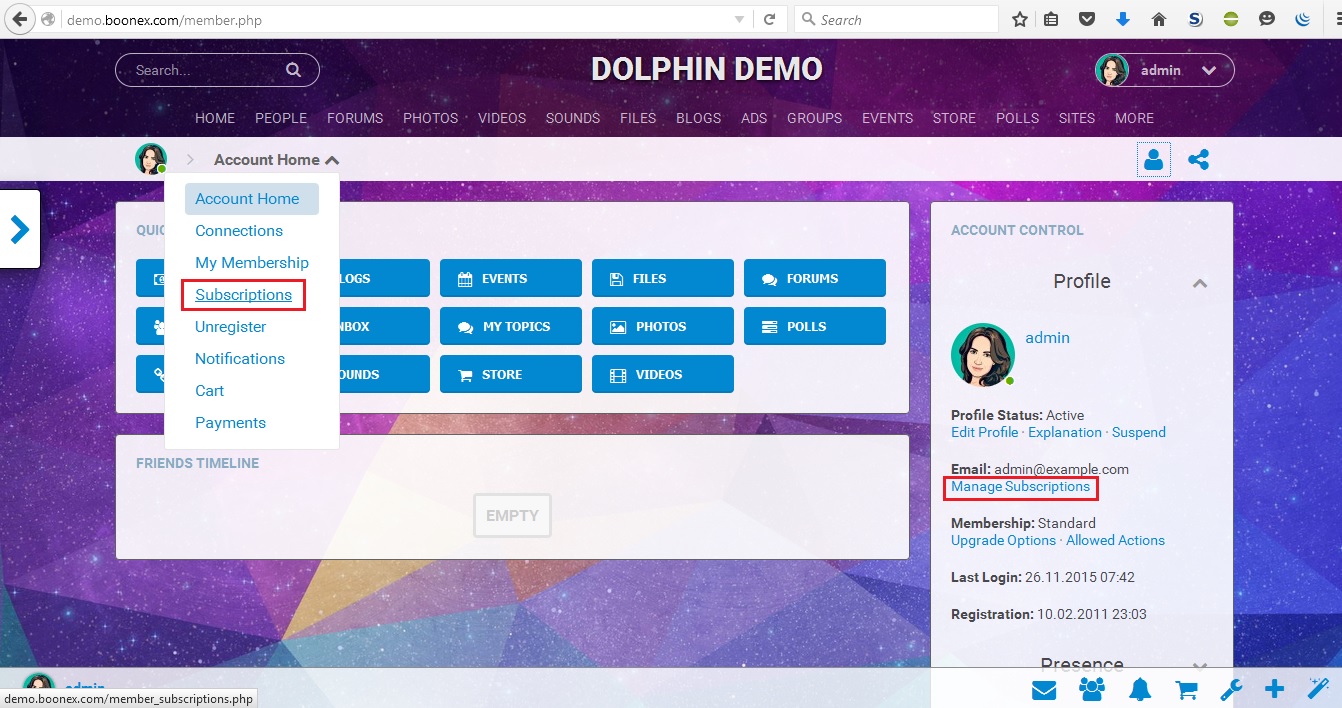
Task: Click the STORE quick link button
Action: tap(510, 374)
